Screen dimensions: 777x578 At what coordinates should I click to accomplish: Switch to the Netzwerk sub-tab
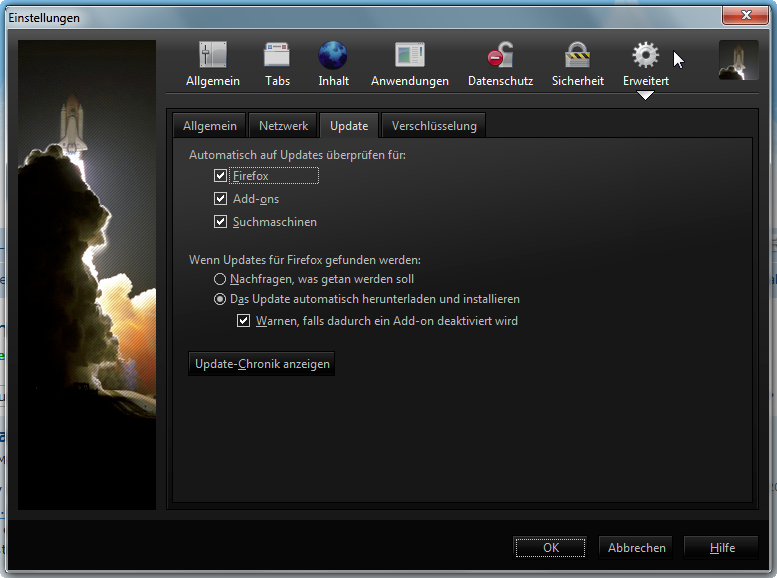coord(283,126)
